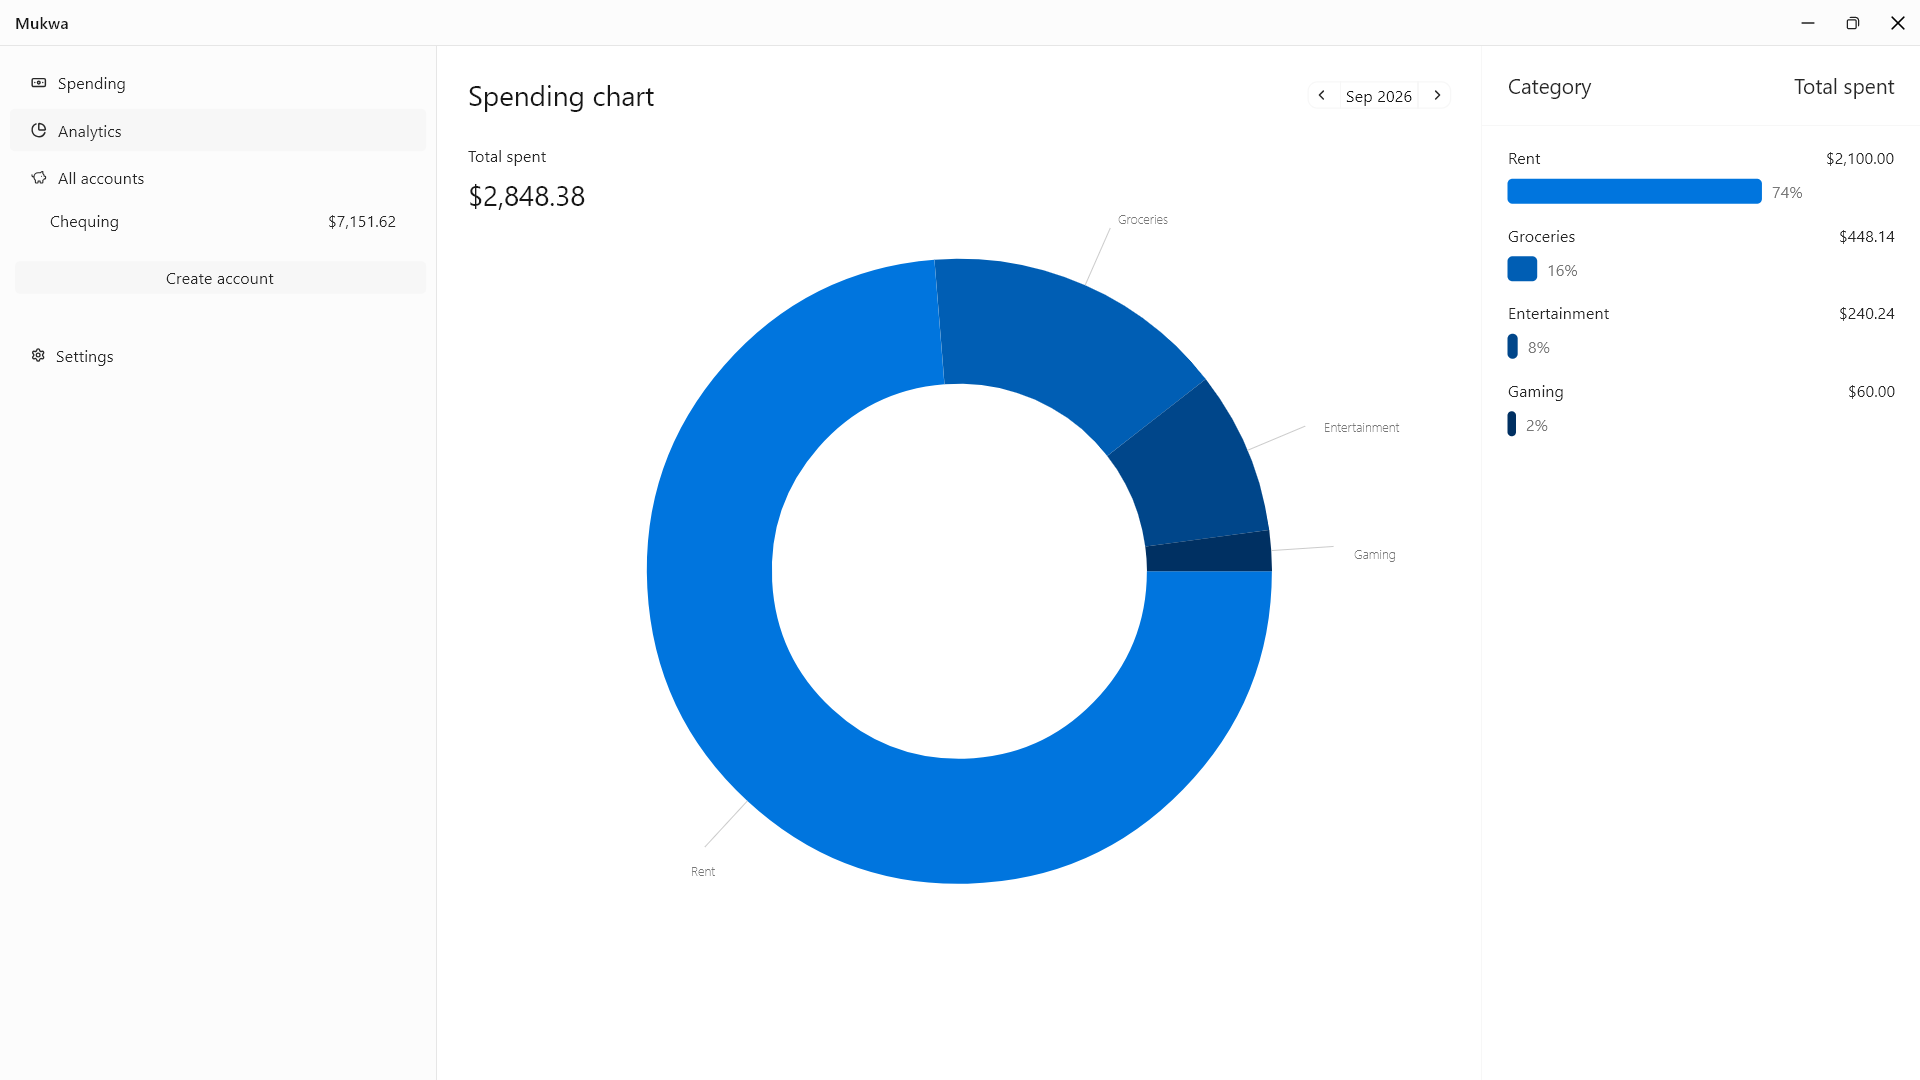The image size is (1920, 1080).
Task: Go to next month arrow
Action: click(1437, 96)
